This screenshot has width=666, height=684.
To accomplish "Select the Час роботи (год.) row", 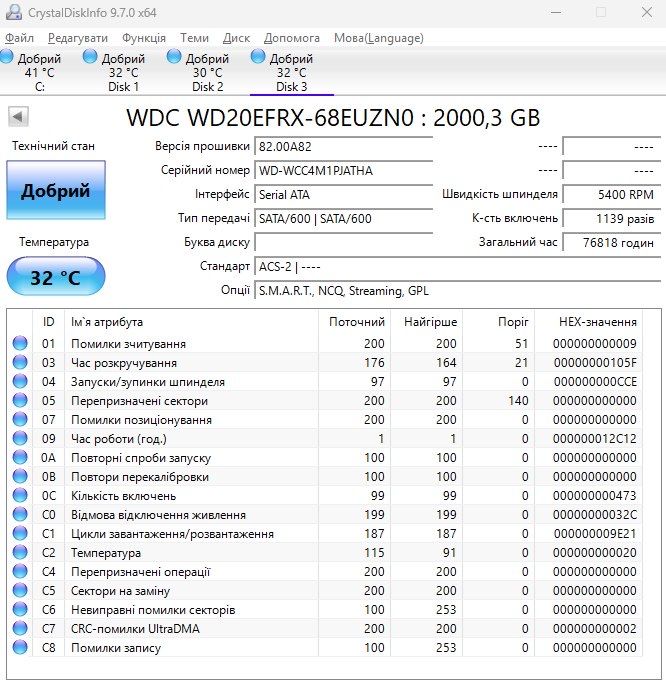I will 325,438.
